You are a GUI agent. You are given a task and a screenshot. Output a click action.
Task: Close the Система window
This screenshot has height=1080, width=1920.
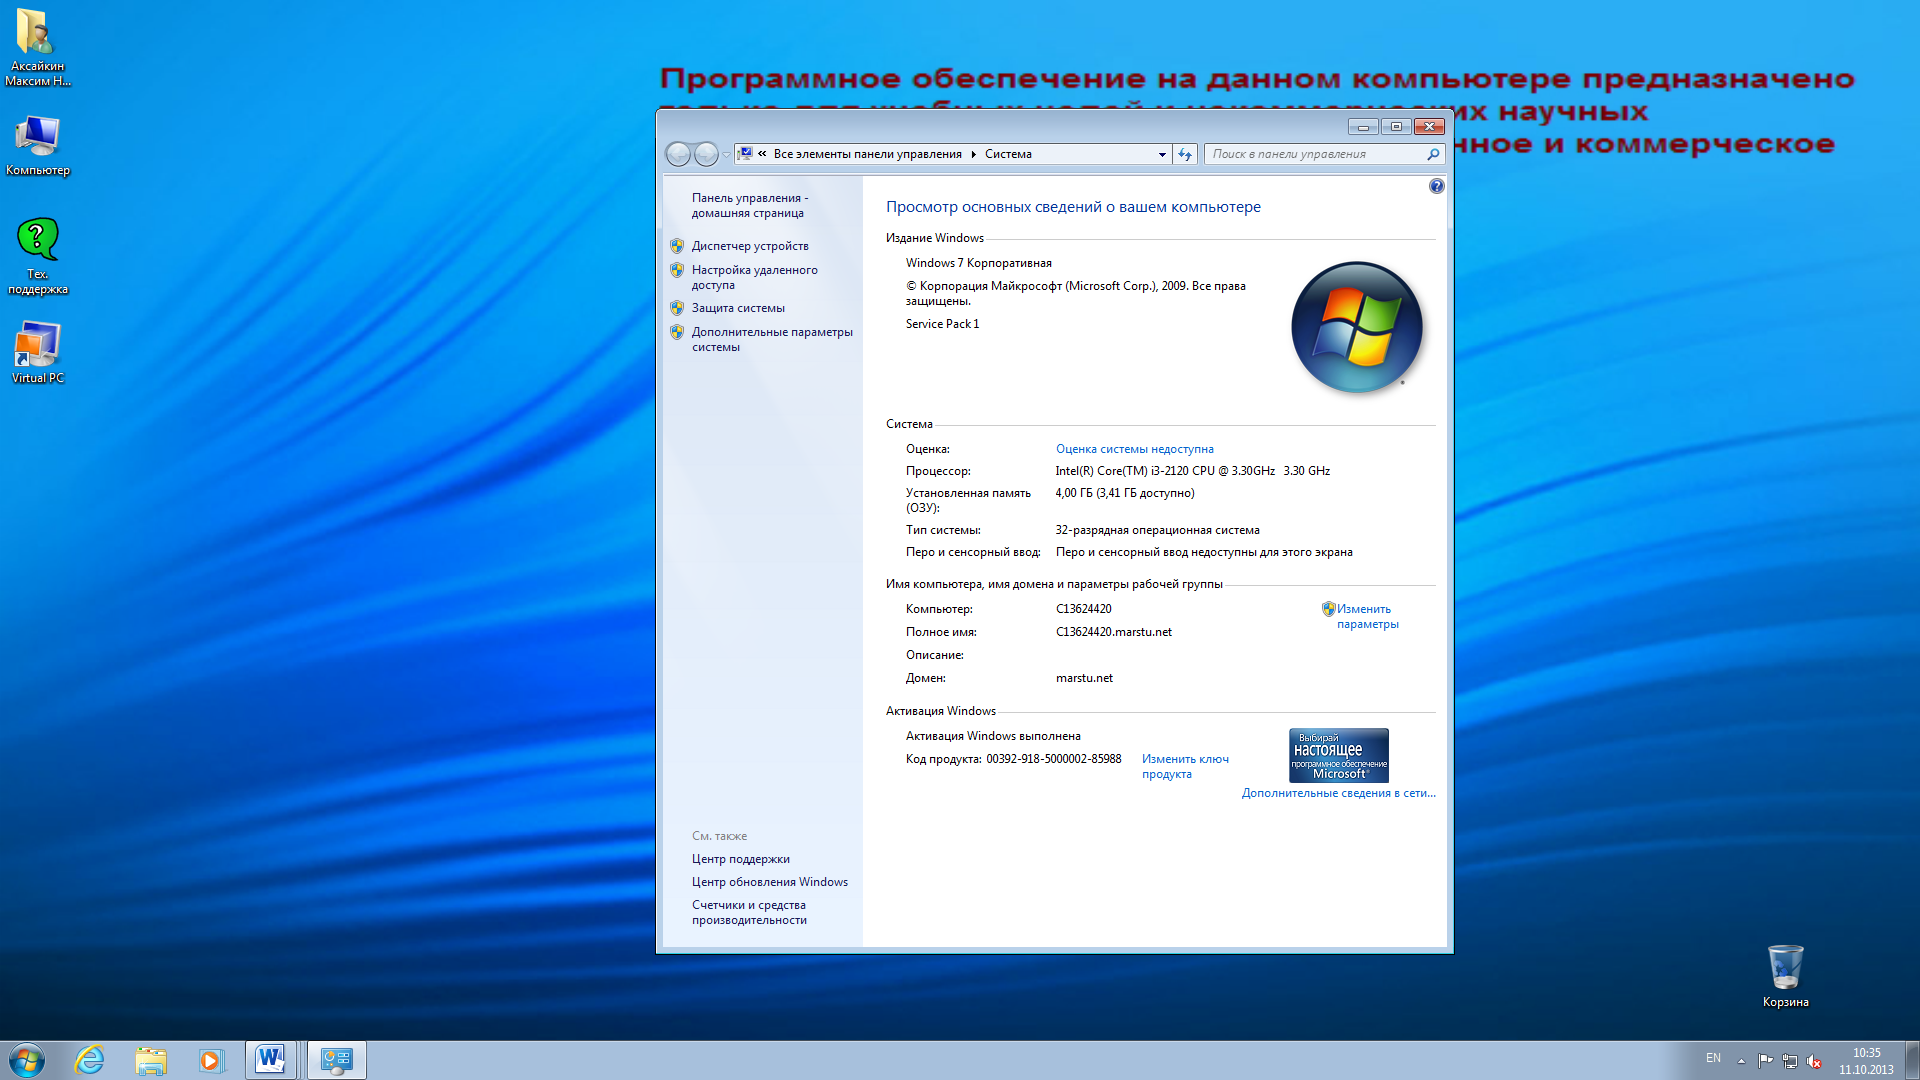[x=1429, y=127]
